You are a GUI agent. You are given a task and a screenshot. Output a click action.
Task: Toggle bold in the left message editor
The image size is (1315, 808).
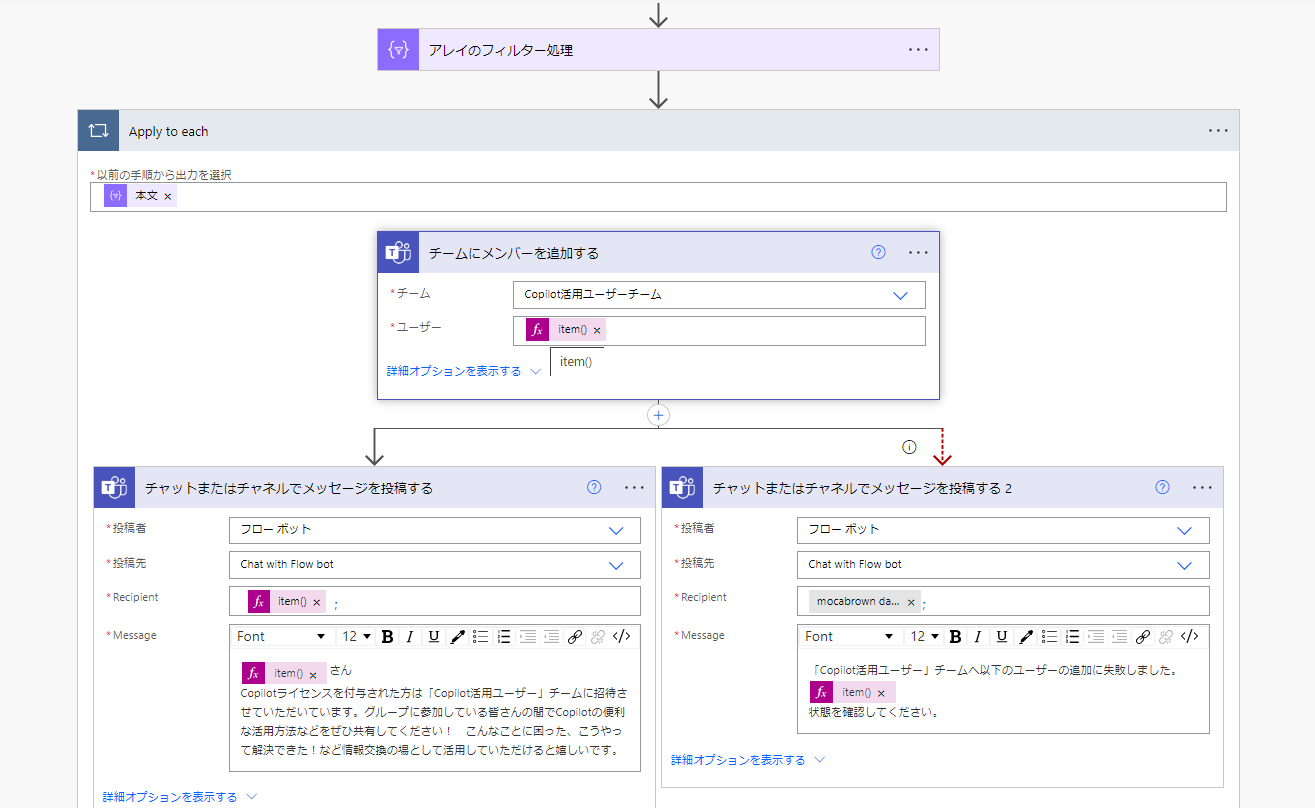point(387,636)
